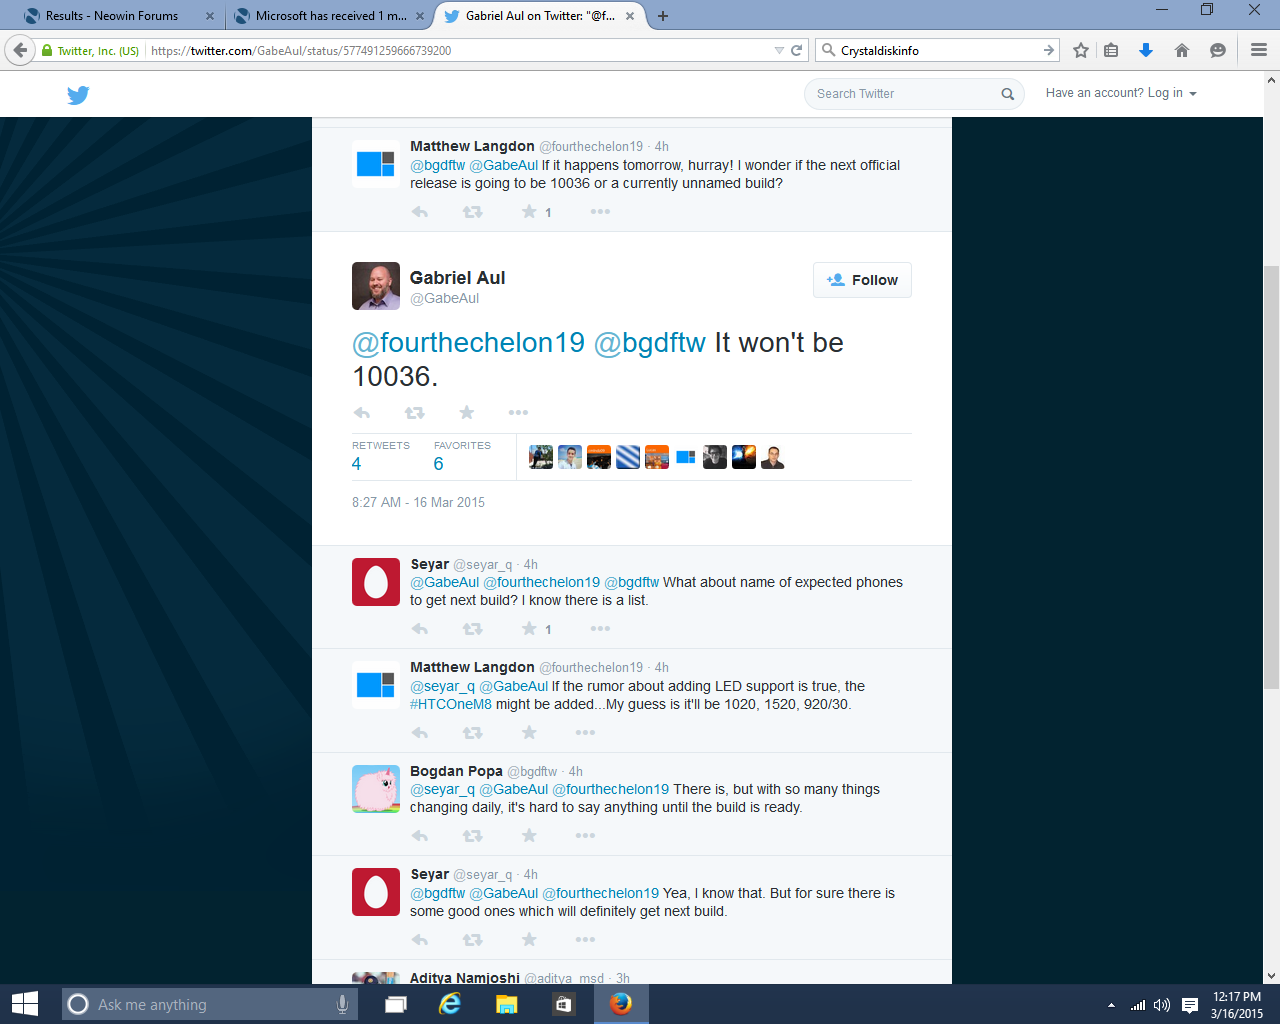
Task: Open the 'Have an account? Log in' dropdown
Action: click(1121, 93)
